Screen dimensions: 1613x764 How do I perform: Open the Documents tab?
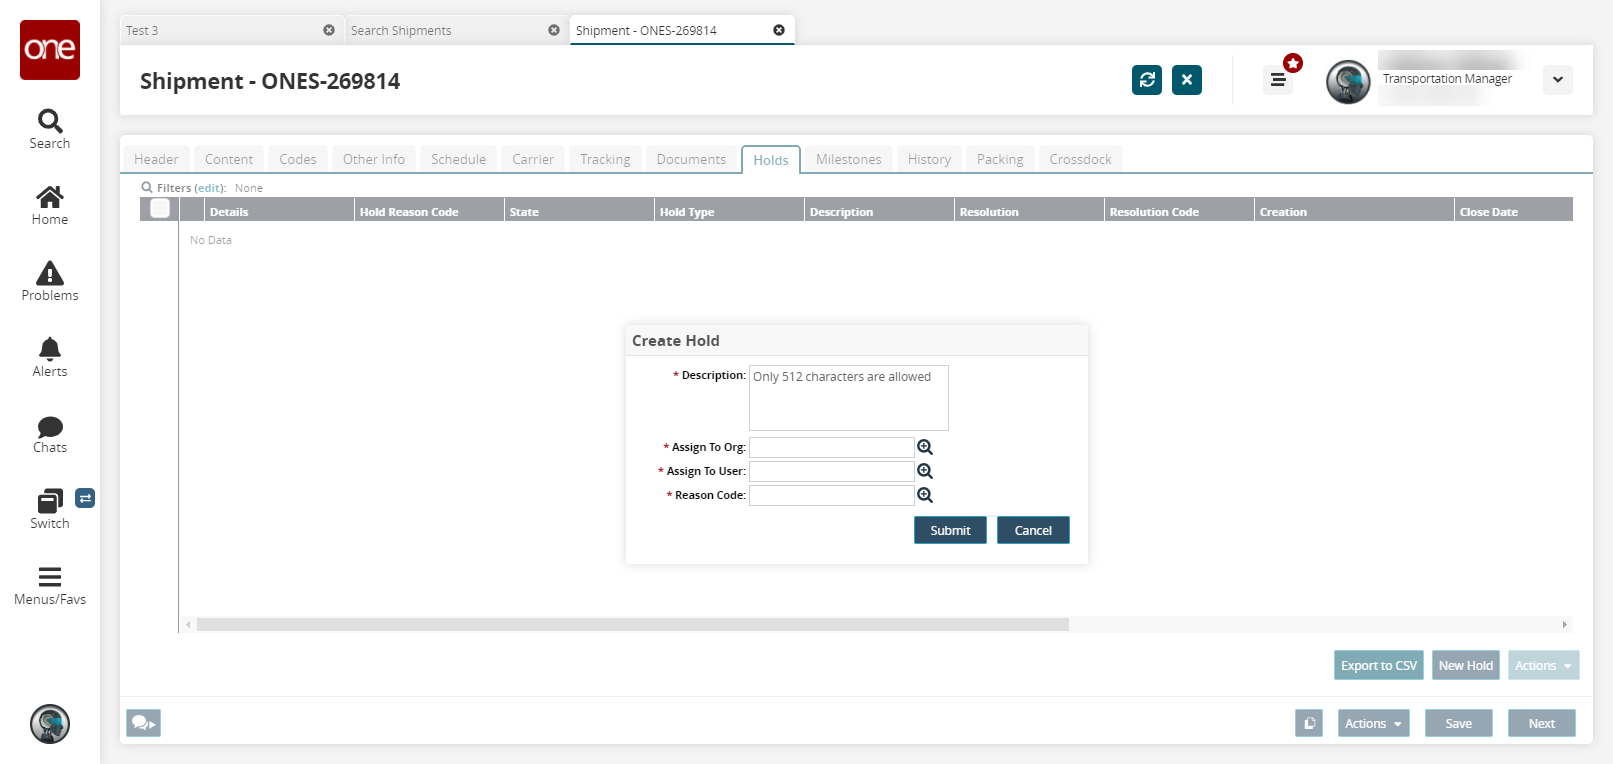691,159
